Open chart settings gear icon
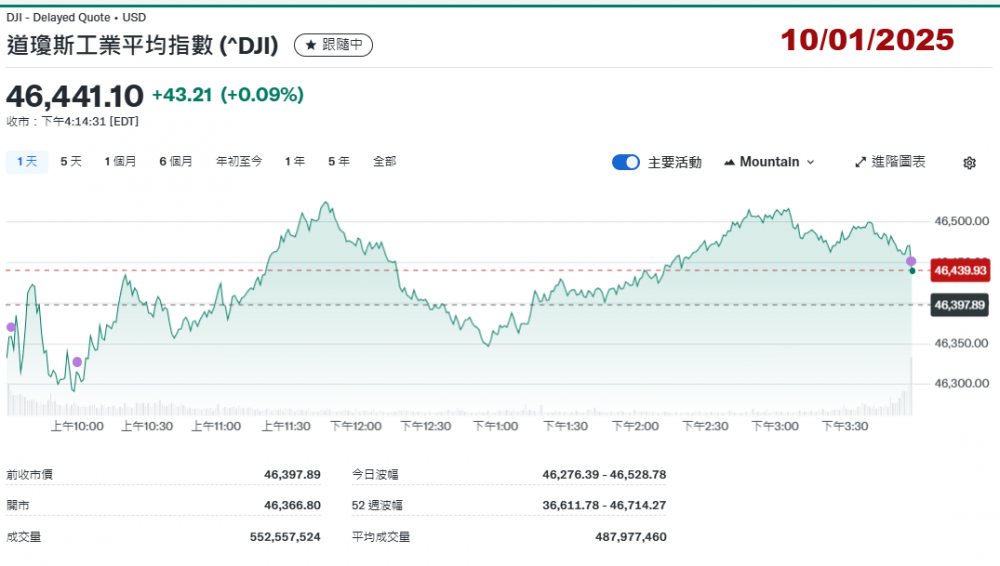 (x=968, y=163)
